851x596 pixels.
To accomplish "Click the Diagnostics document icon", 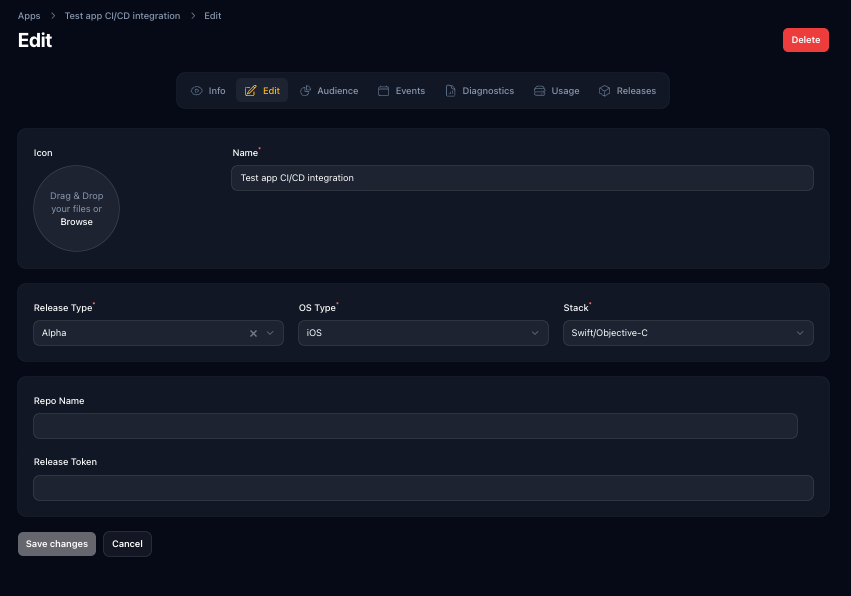I will point(451,91).
